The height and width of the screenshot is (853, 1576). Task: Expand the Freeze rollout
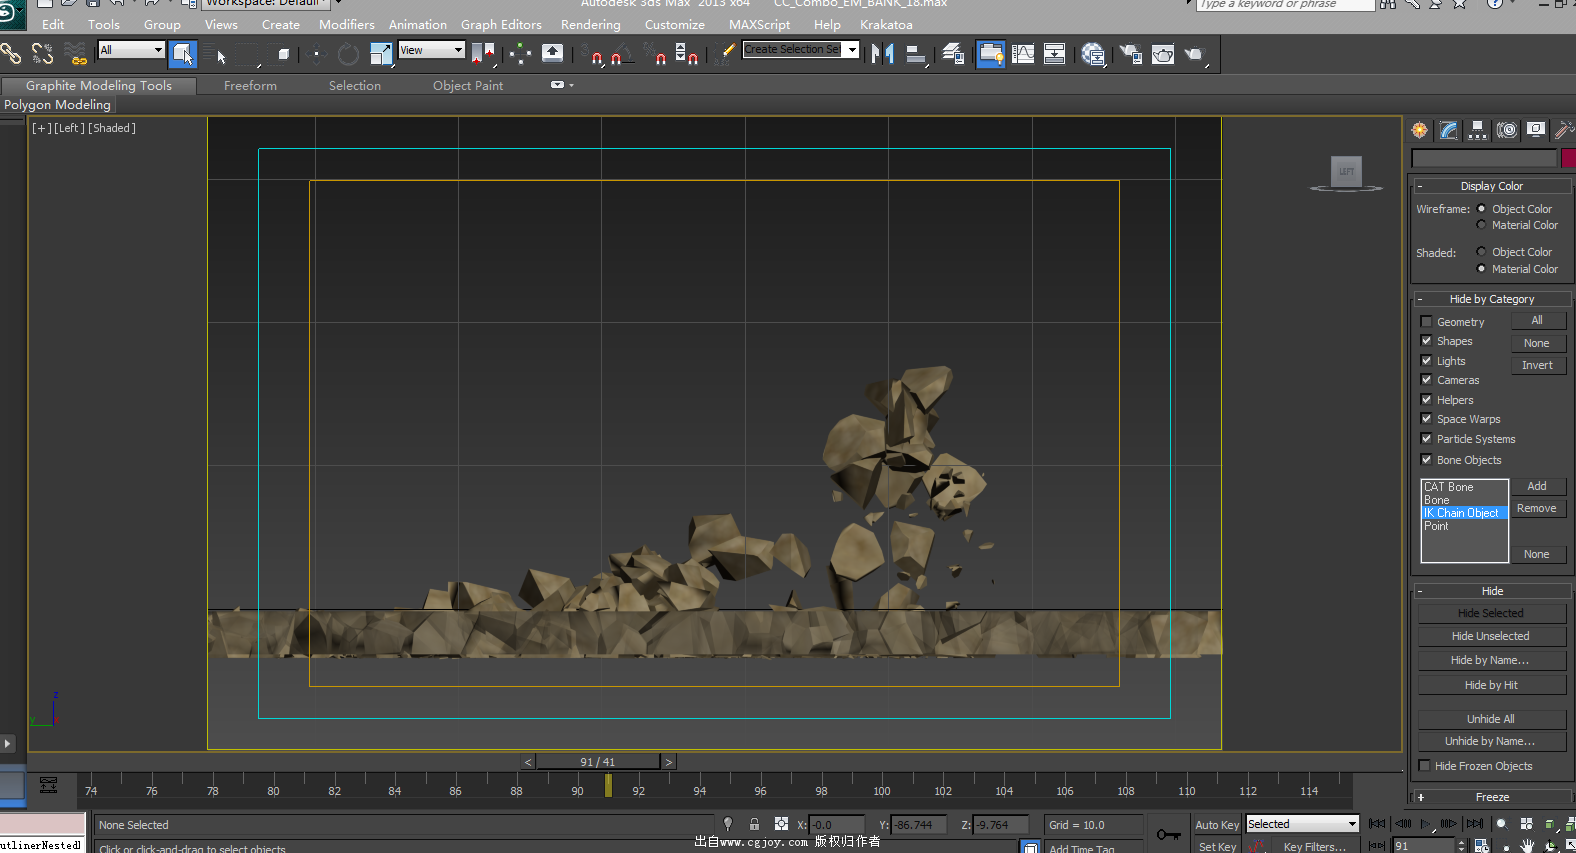coord(1491,797)
